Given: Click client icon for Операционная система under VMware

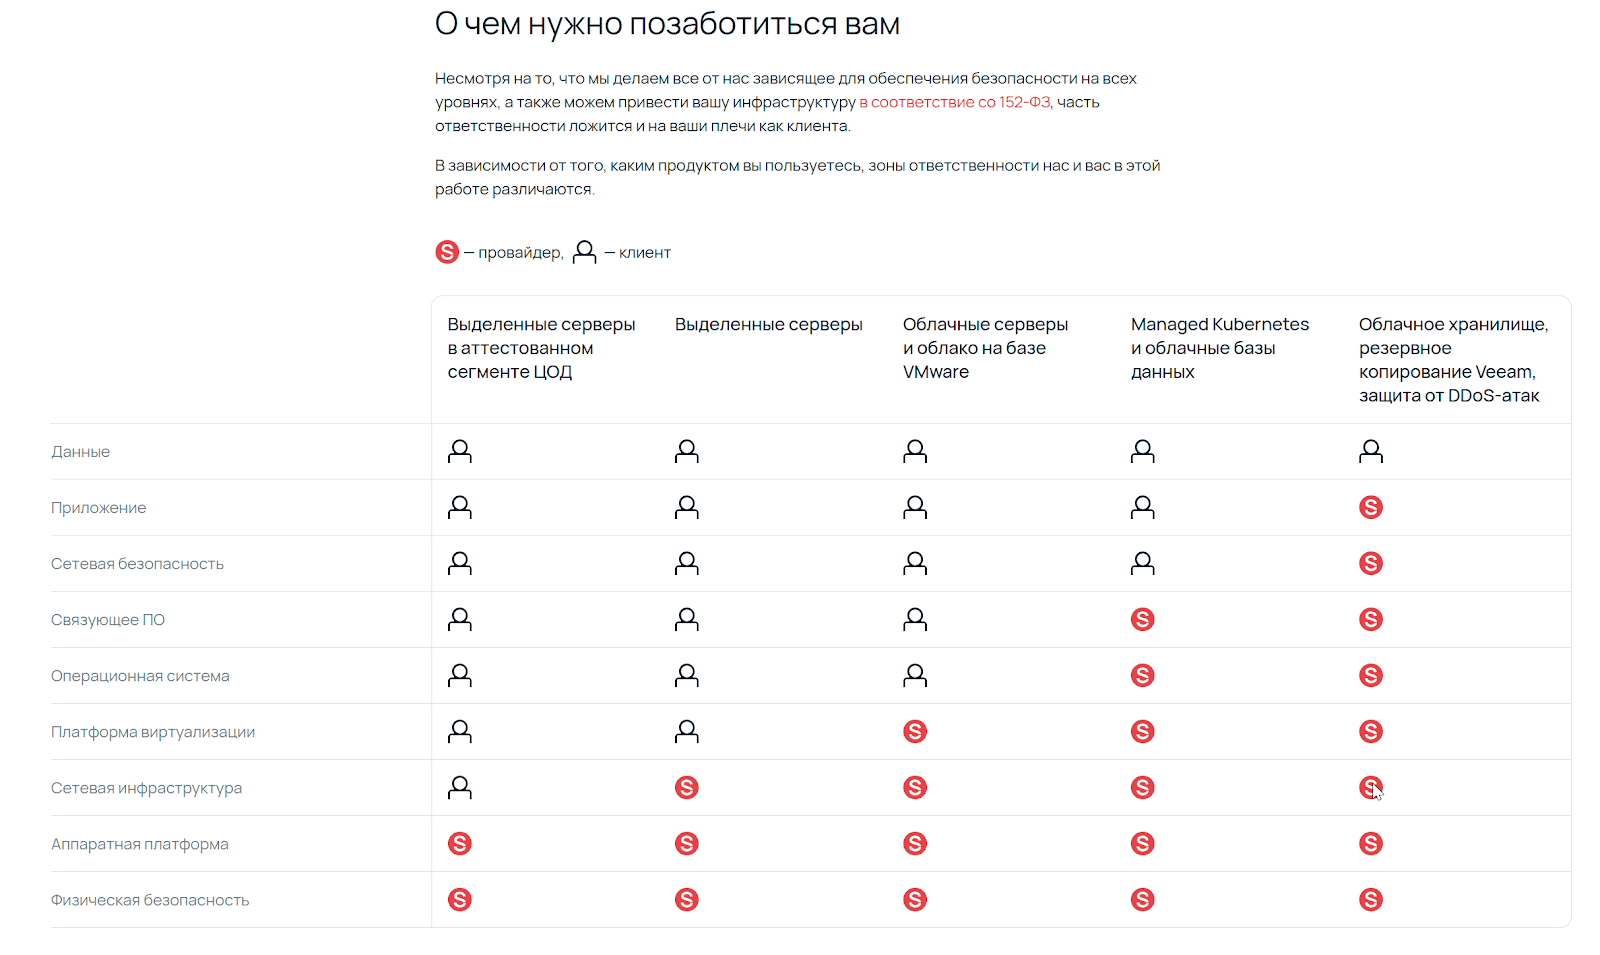Looking at the screenshot, I should [915, 676].
